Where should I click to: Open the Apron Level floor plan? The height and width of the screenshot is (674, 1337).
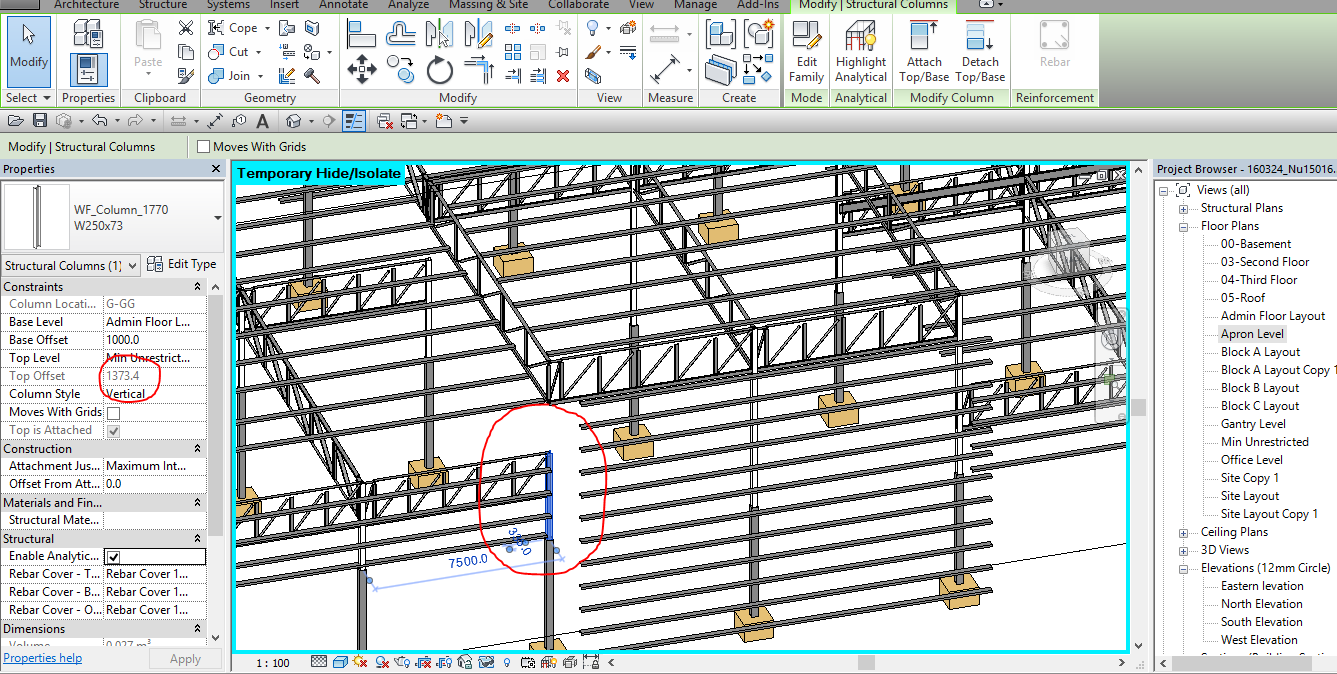[x=1252, y=334]
